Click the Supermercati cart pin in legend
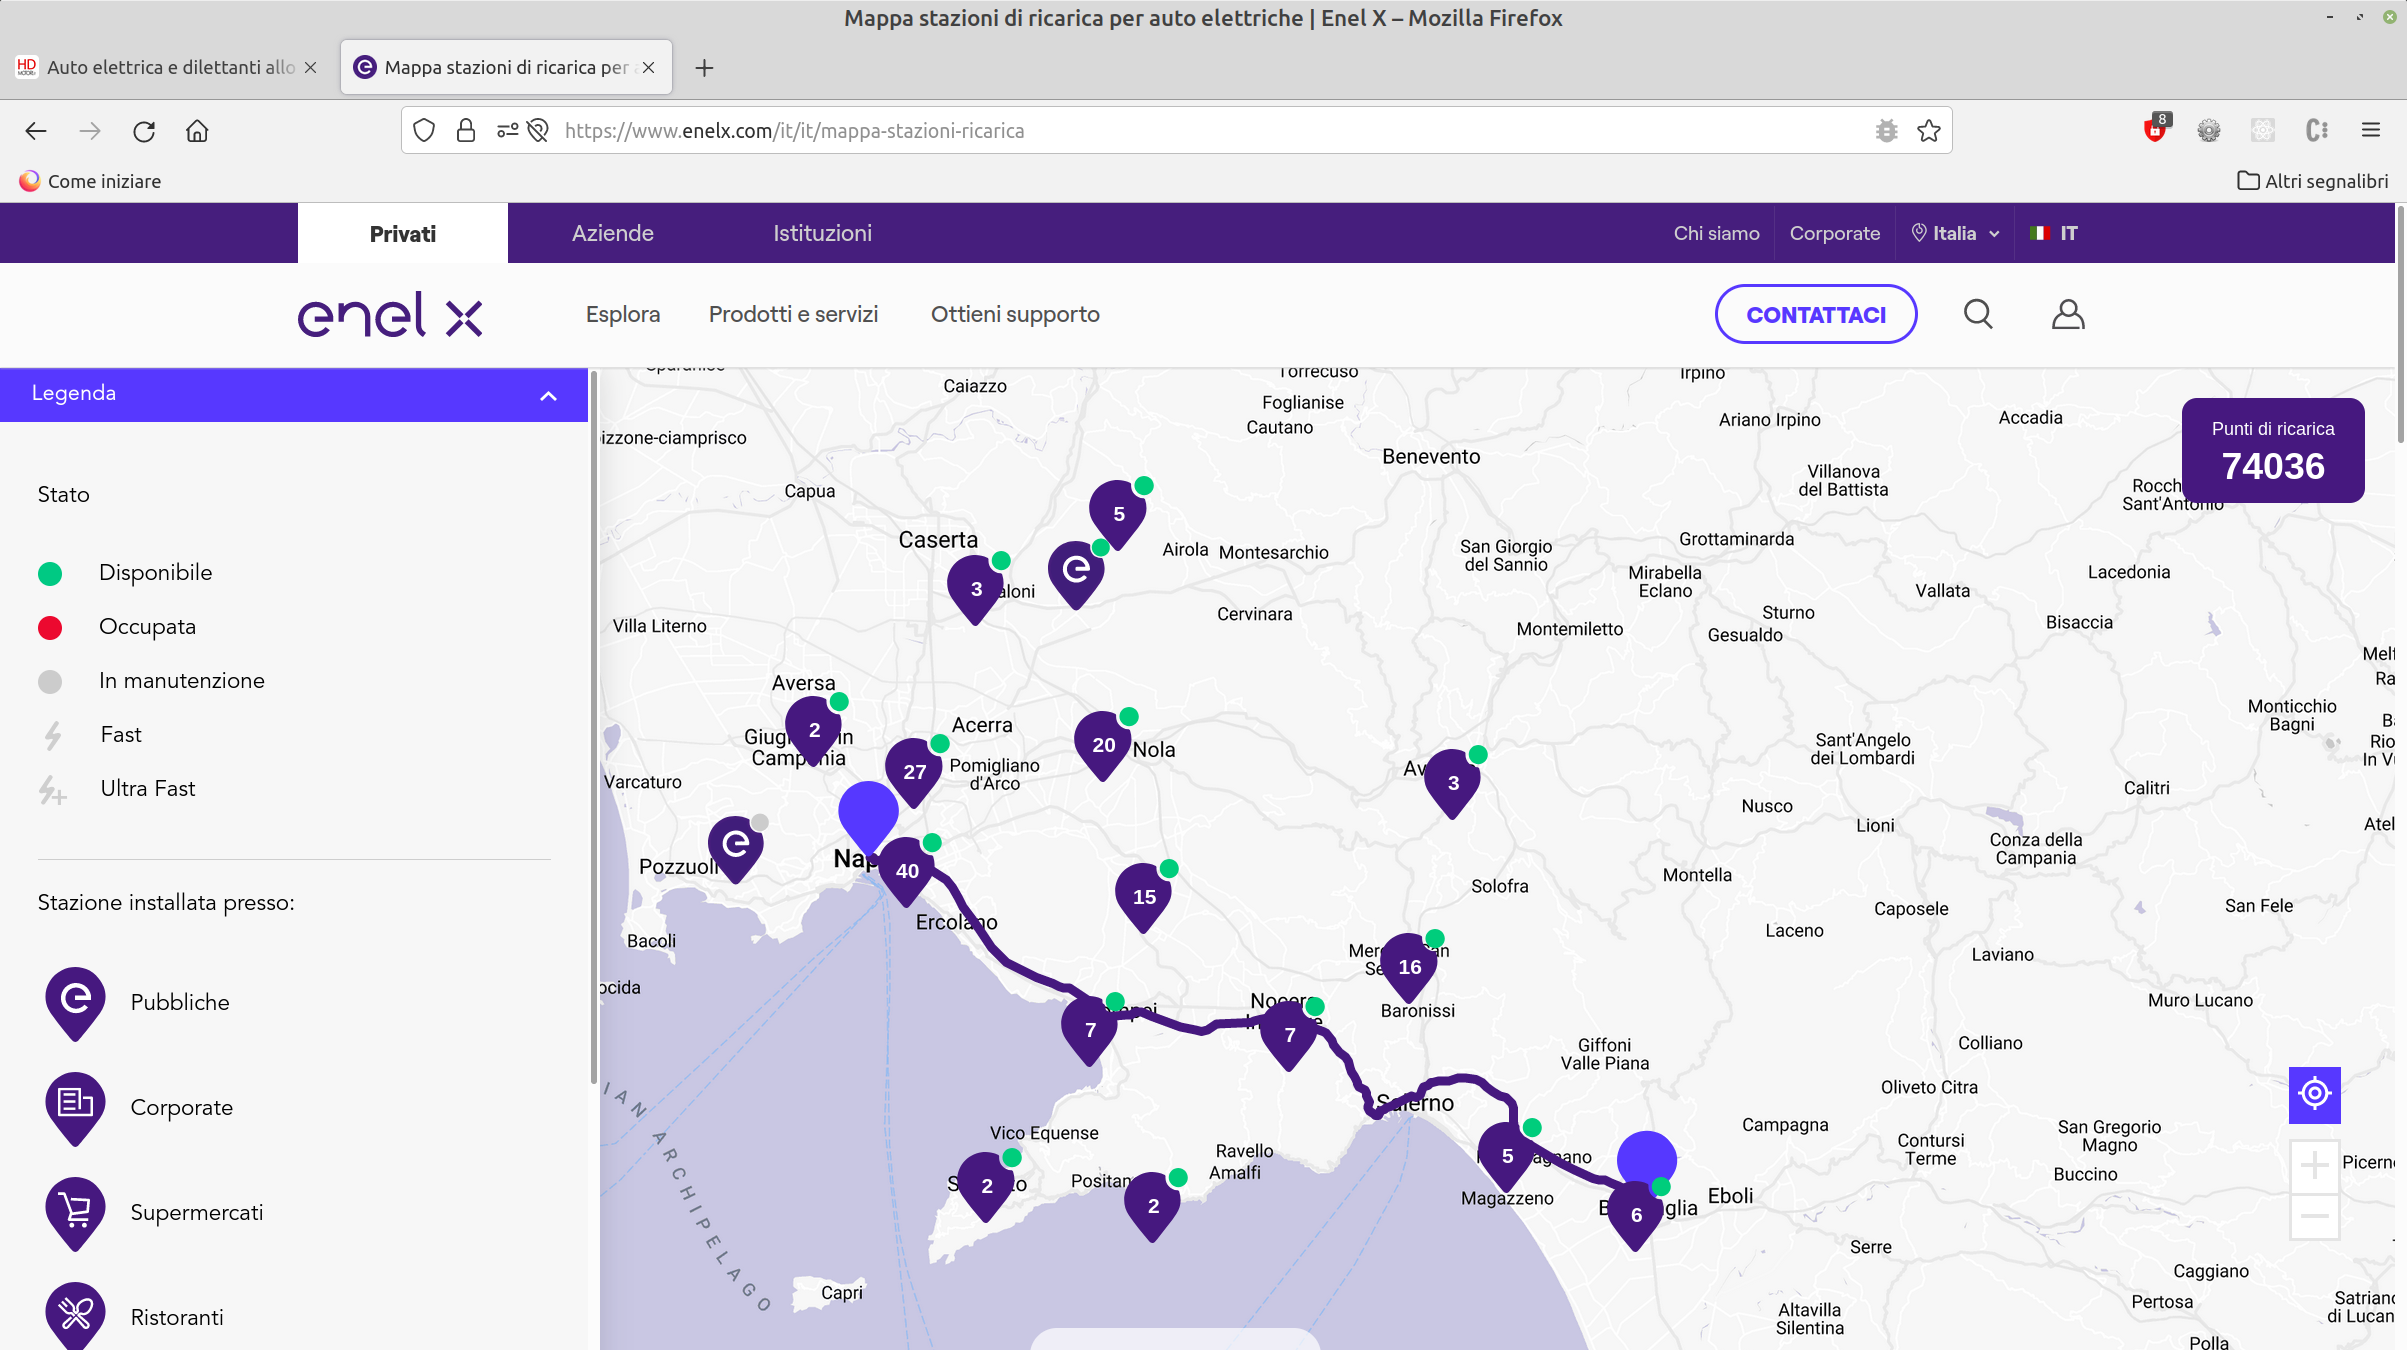This screenshot has width=2407, height=1350. (x=75, y=1213)
